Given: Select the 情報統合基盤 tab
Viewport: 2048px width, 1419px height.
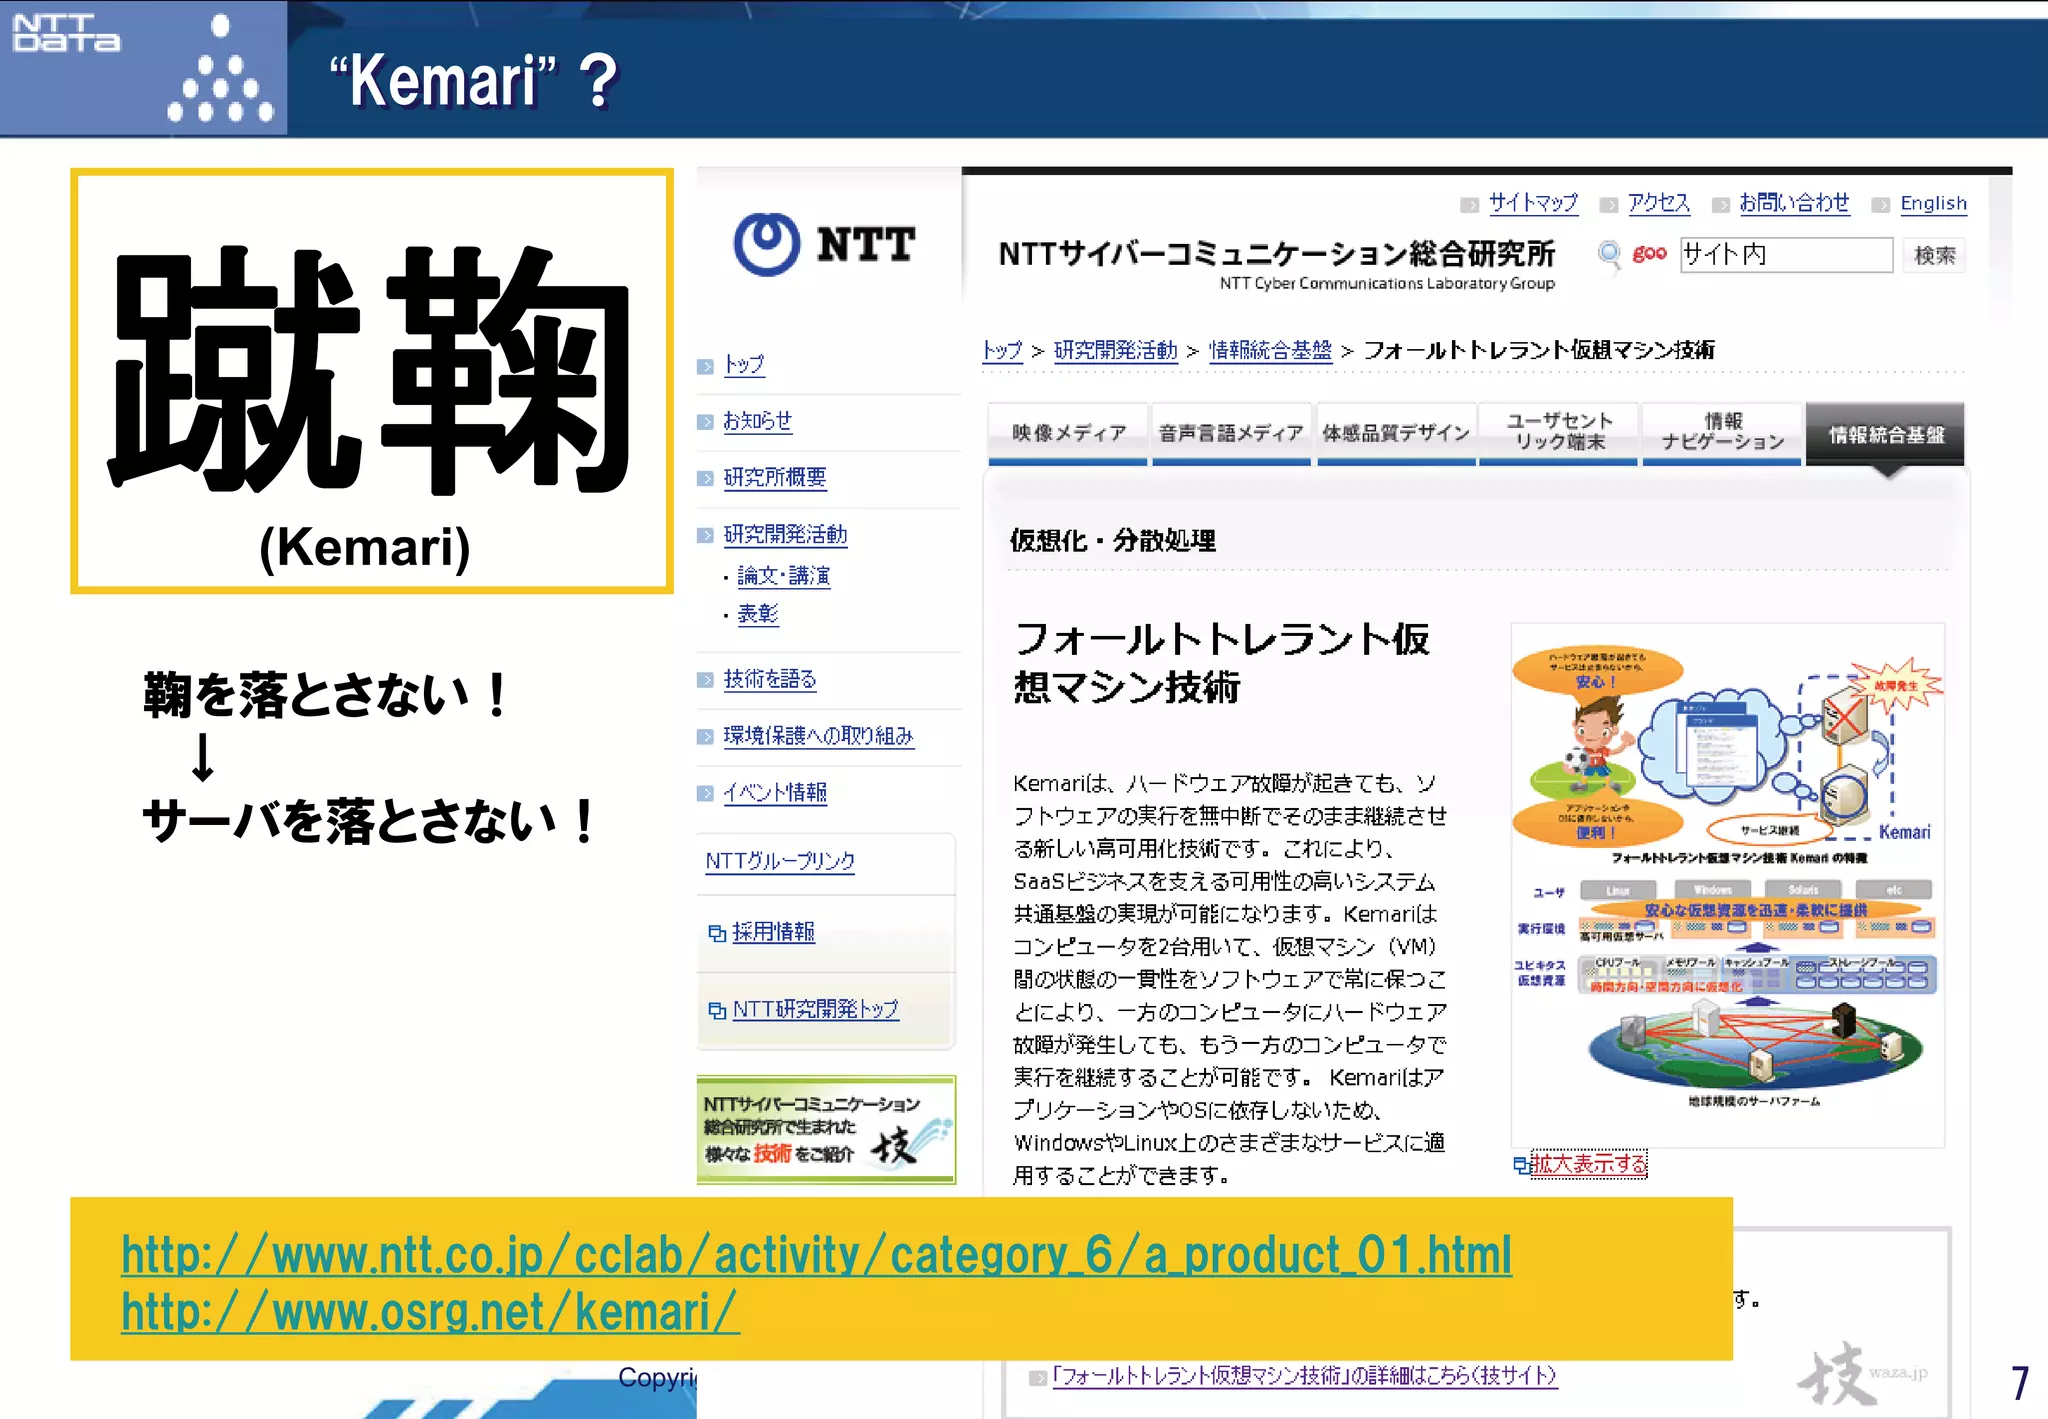Looking at the screenshot, I should point(1885,434).
